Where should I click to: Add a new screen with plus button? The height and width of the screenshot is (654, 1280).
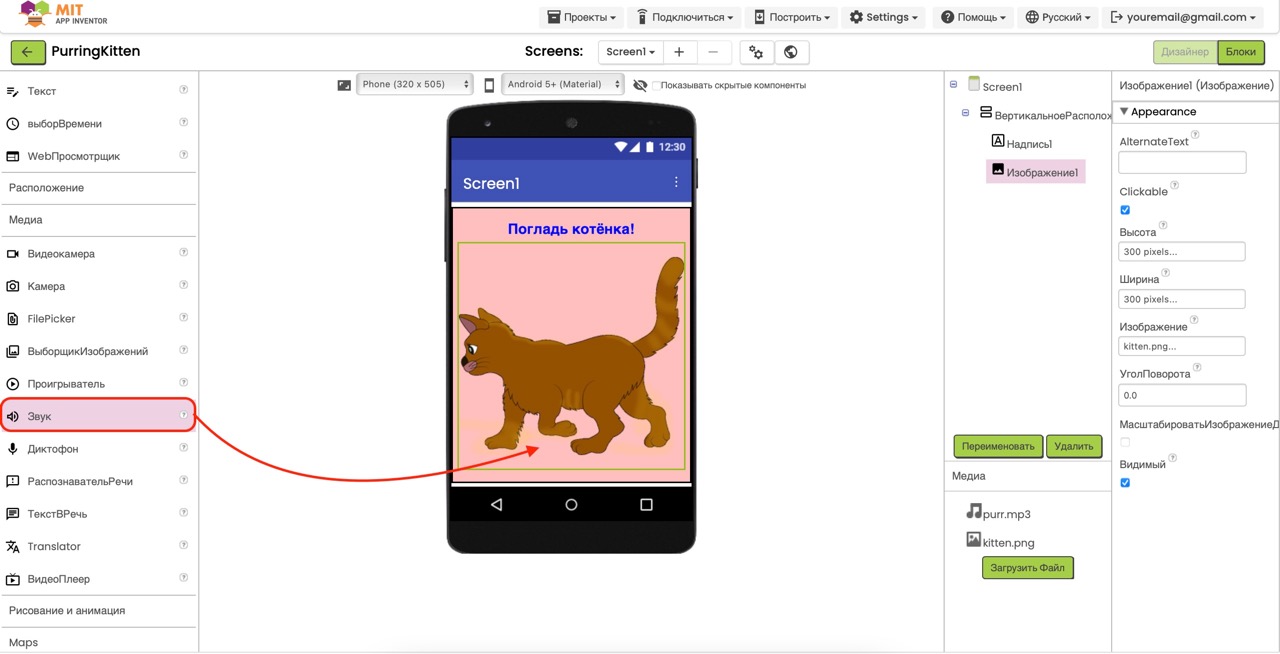tap(679, 52)
